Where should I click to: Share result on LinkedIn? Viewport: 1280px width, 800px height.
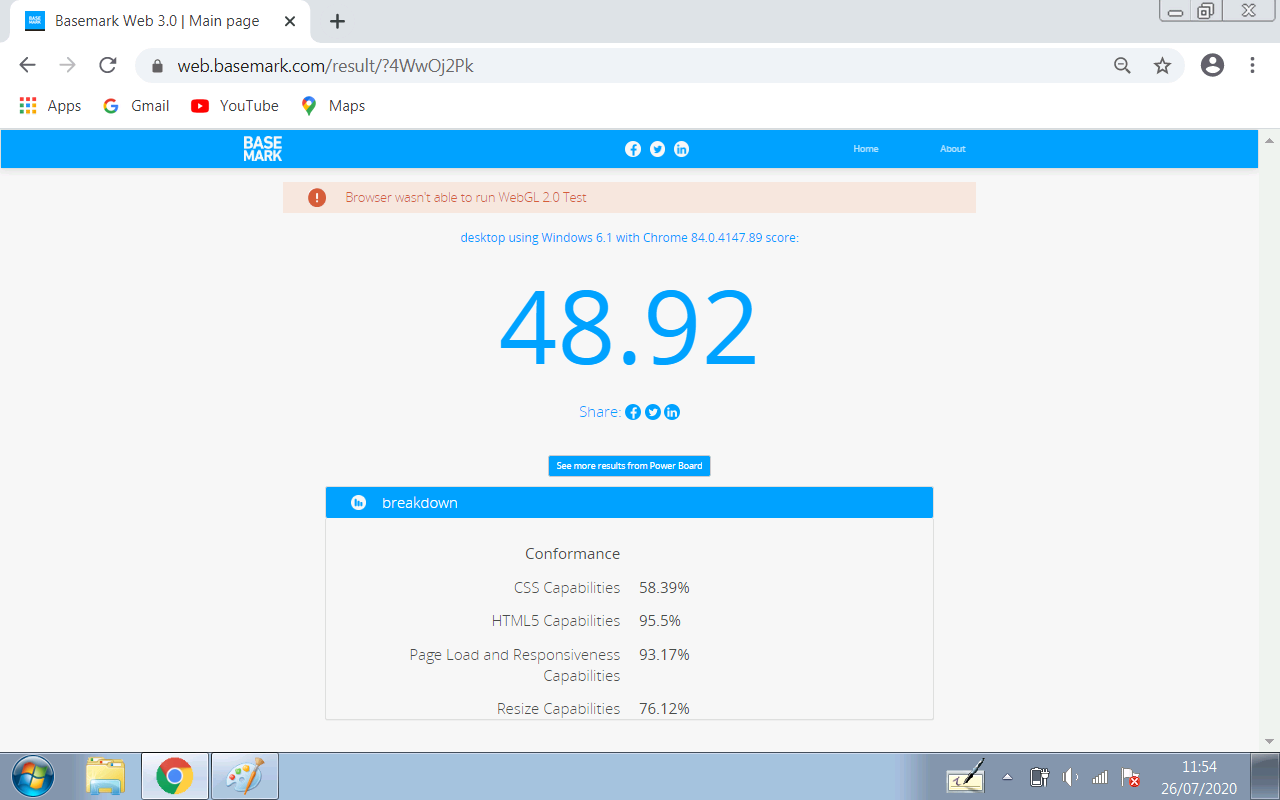pos(671,411)
